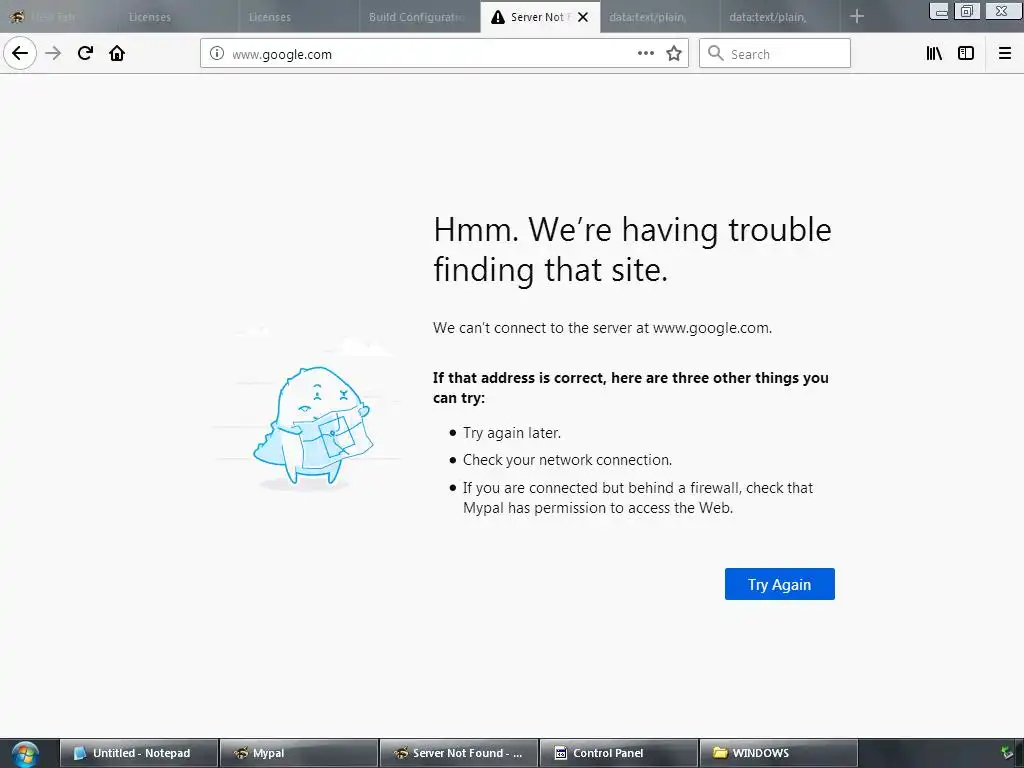Open the Windows Start button

click(x=25, y=753)
